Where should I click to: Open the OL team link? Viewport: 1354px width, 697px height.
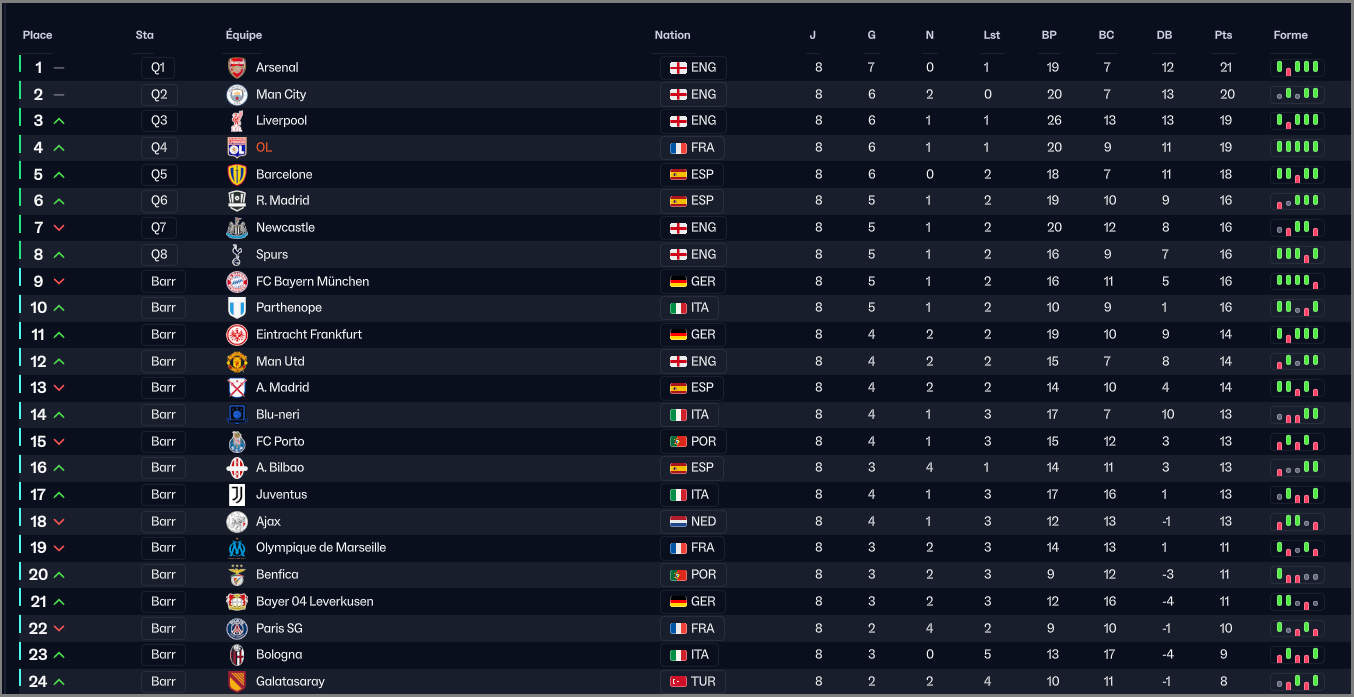pos(264,148)
